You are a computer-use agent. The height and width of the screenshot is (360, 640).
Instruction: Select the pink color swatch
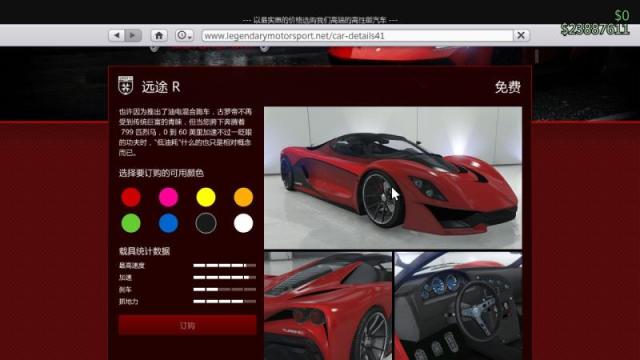168,197
